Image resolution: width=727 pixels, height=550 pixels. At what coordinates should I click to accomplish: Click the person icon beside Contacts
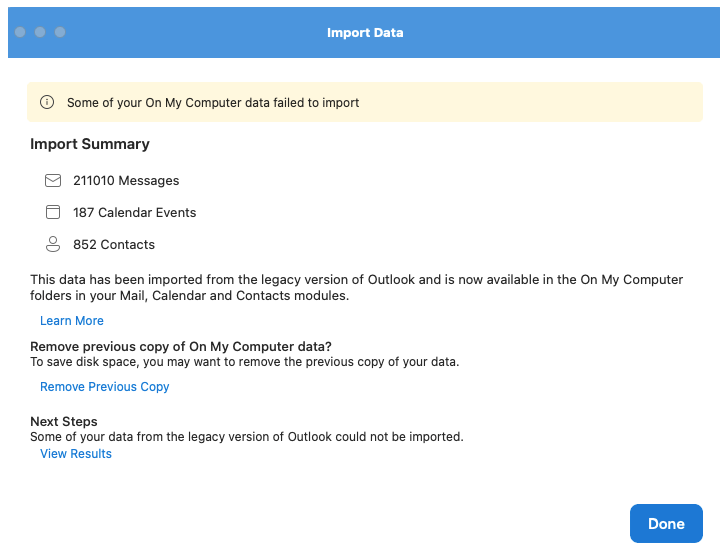pos(53,244)
